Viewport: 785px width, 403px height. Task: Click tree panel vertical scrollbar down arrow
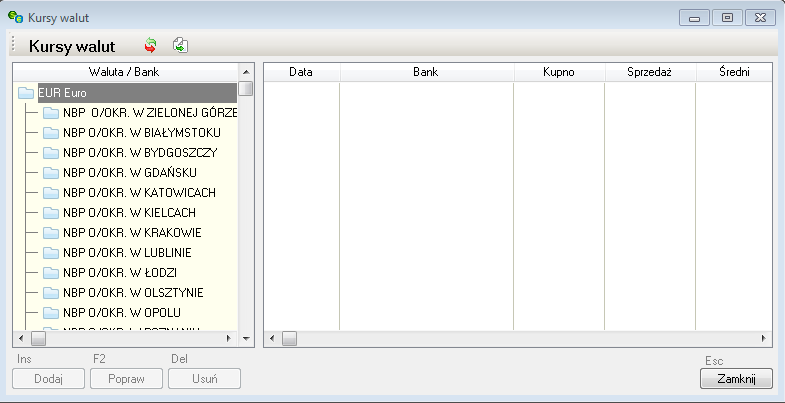(246, 338)
